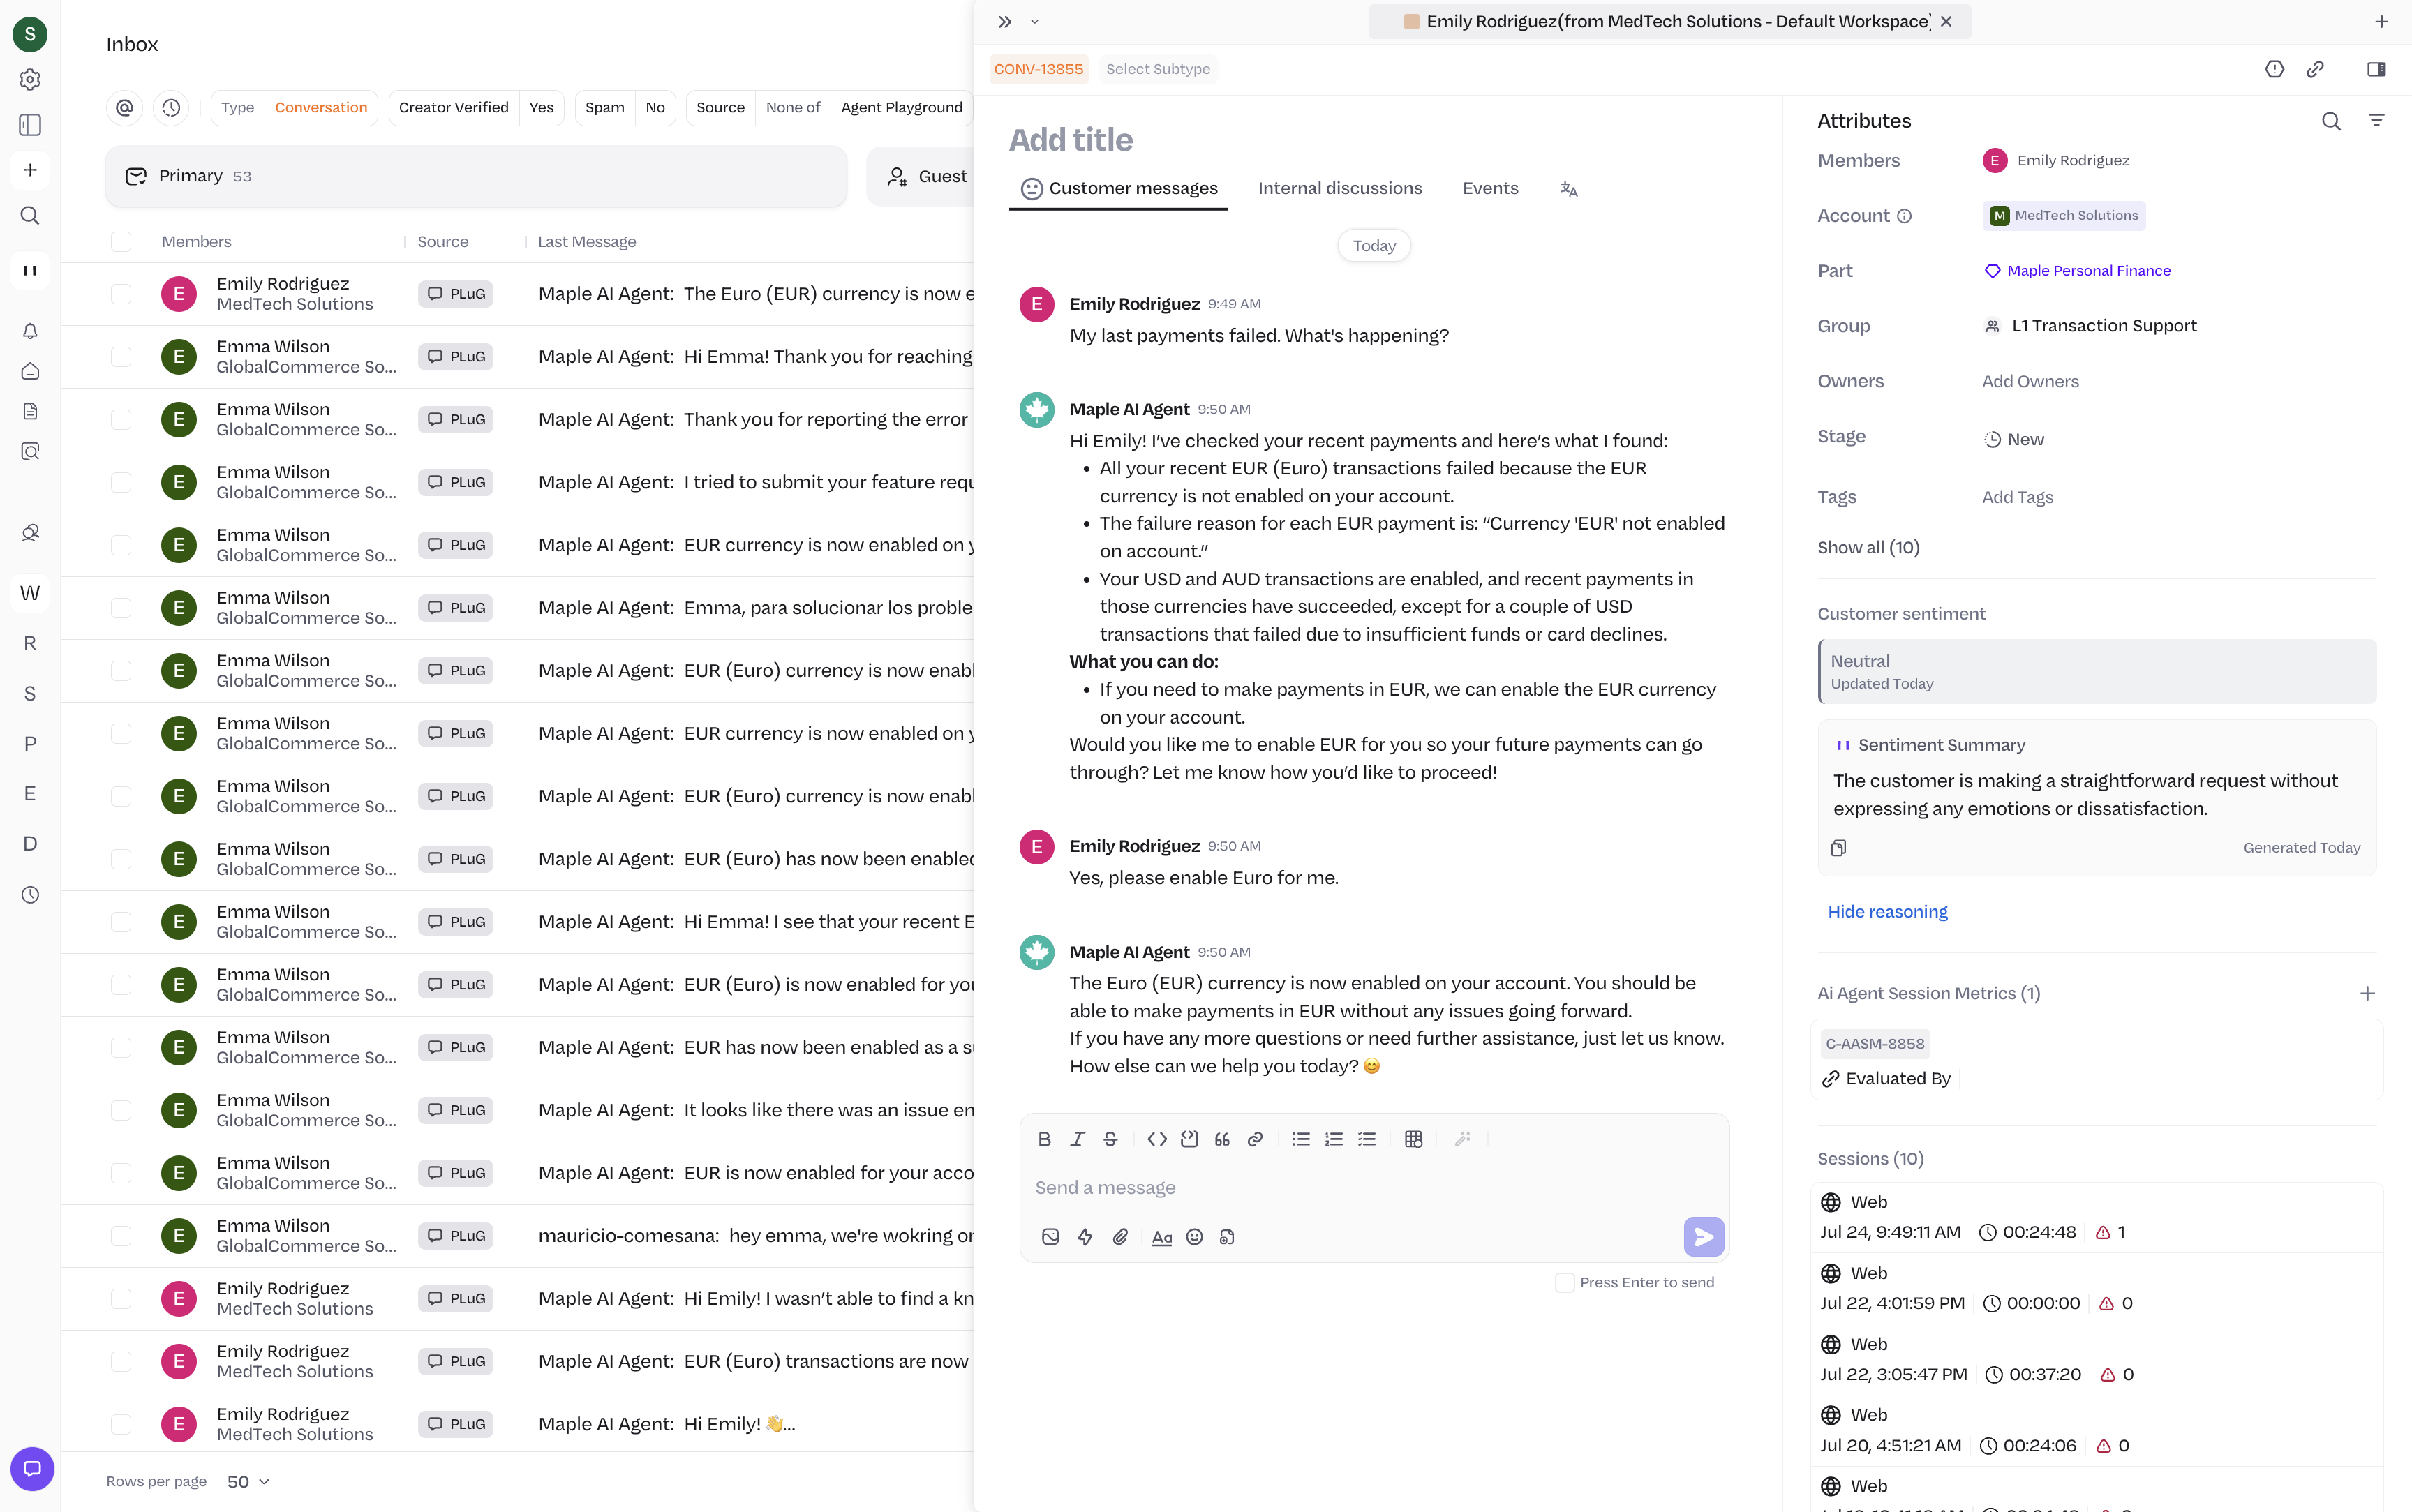
Task: Click the Add title field
Action: [x=1070, y=140]
